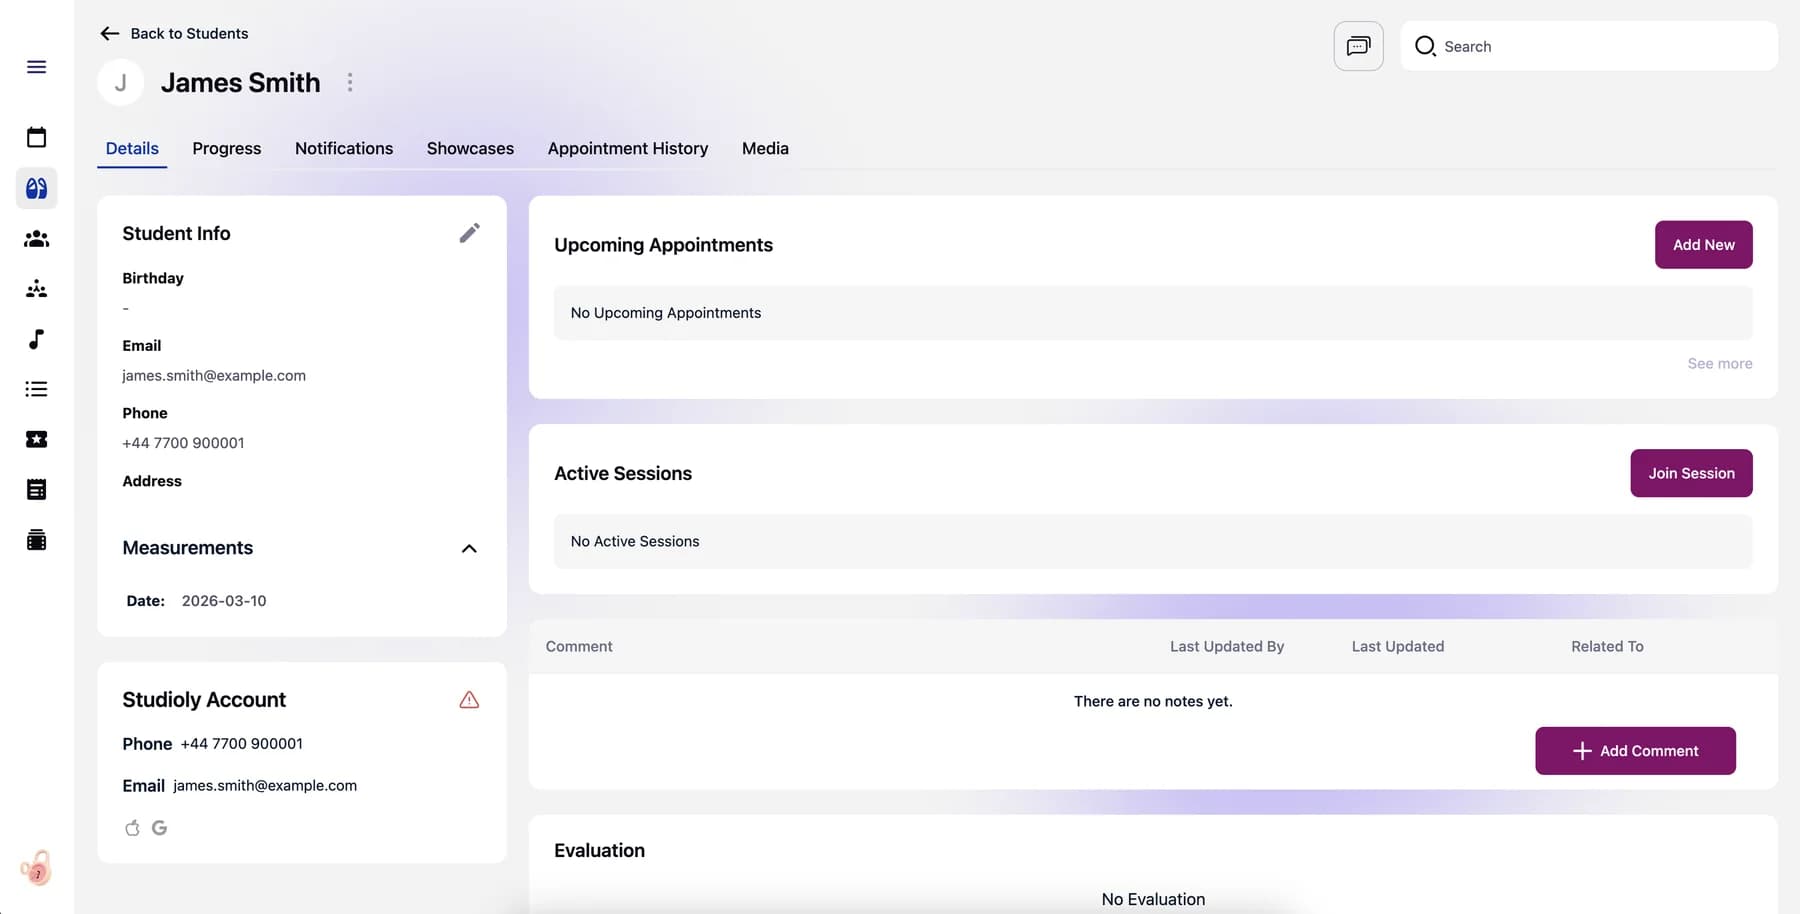Viewport: 1800px width, 914px height.
Task: Click the email james.smith@example.com under Student Info
Action: point(214,376)
